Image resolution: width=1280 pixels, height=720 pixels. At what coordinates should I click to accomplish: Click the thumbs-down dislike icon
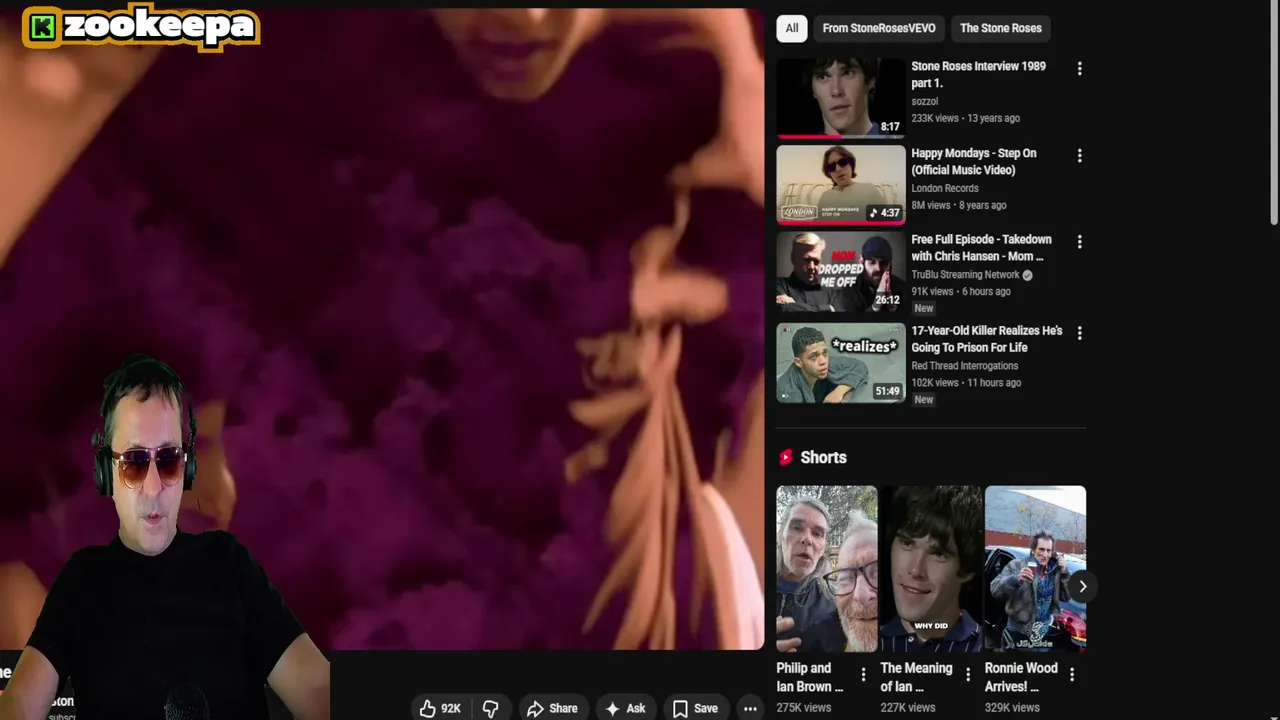490,708
